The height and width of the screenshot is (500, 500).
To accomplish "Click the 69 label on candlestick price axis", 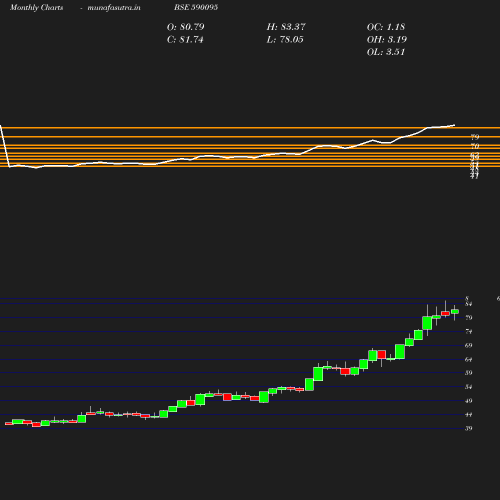I will coord(469,345).
